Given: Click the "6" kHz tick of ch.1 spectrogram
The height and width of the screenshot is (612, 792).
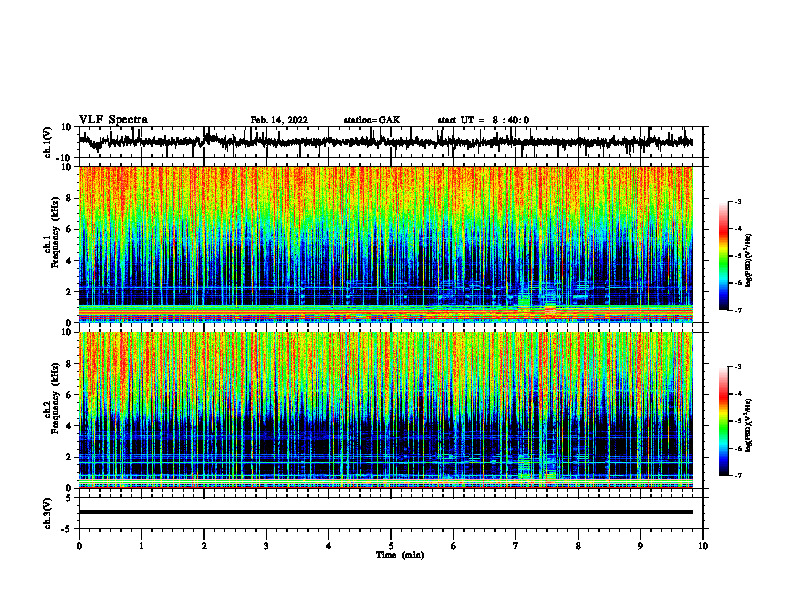Looking at the screenshot, I should tap(70, 229).
